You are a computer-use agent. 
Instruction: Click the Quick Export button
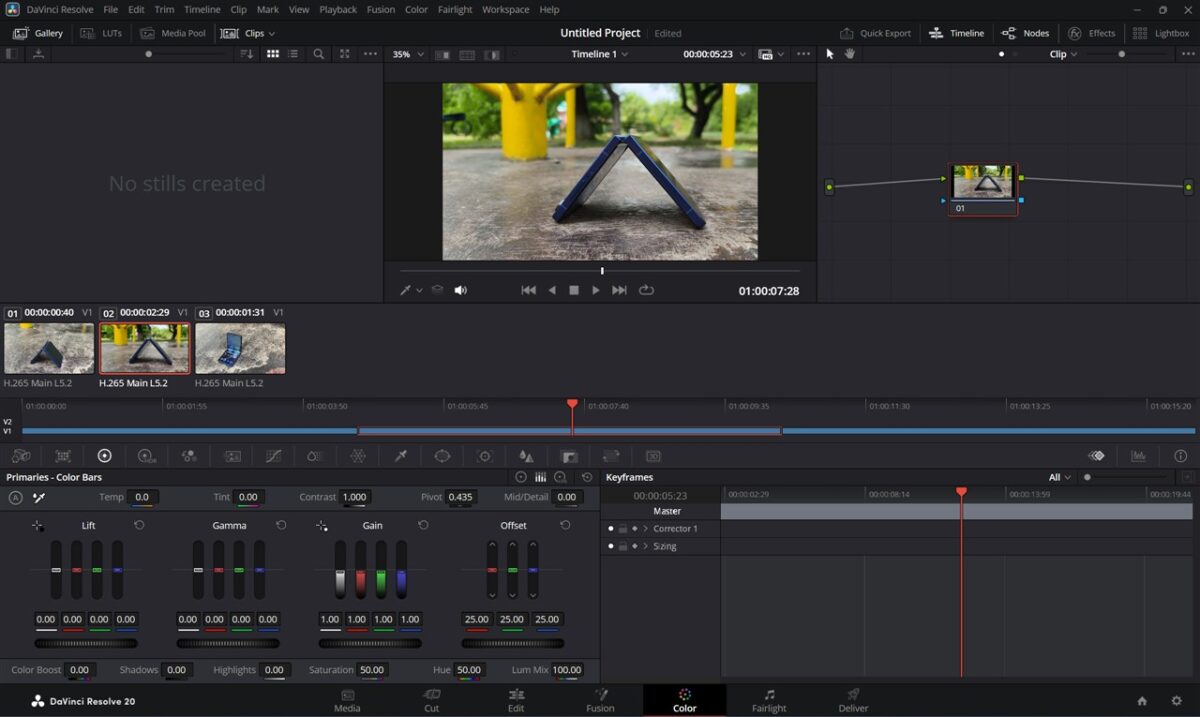875,33
